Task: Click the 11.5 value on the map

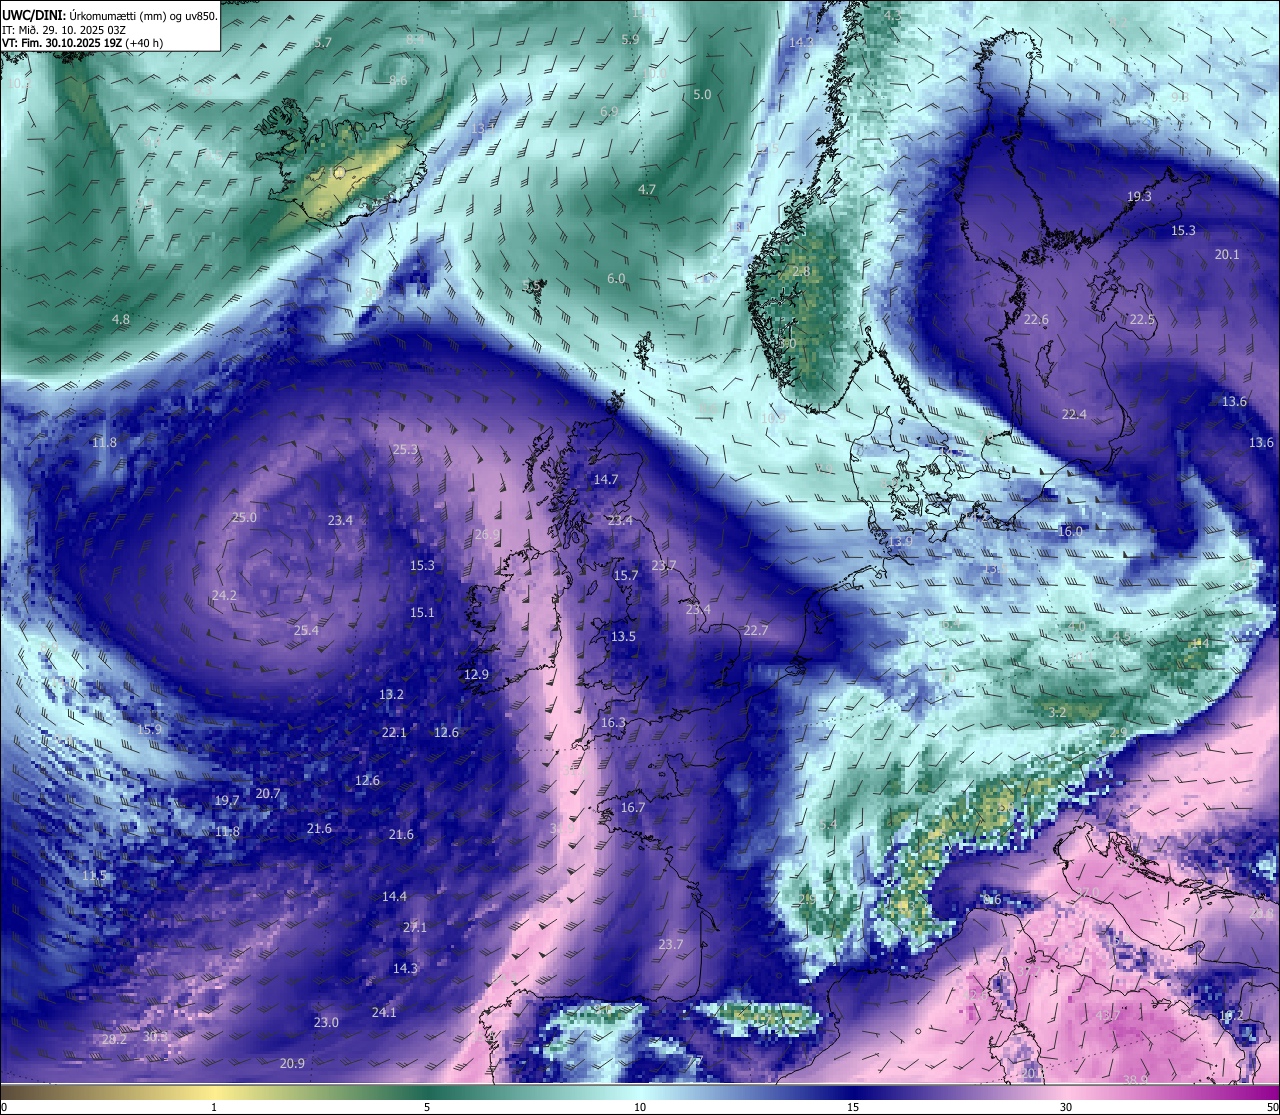Action: coord(93,876)
